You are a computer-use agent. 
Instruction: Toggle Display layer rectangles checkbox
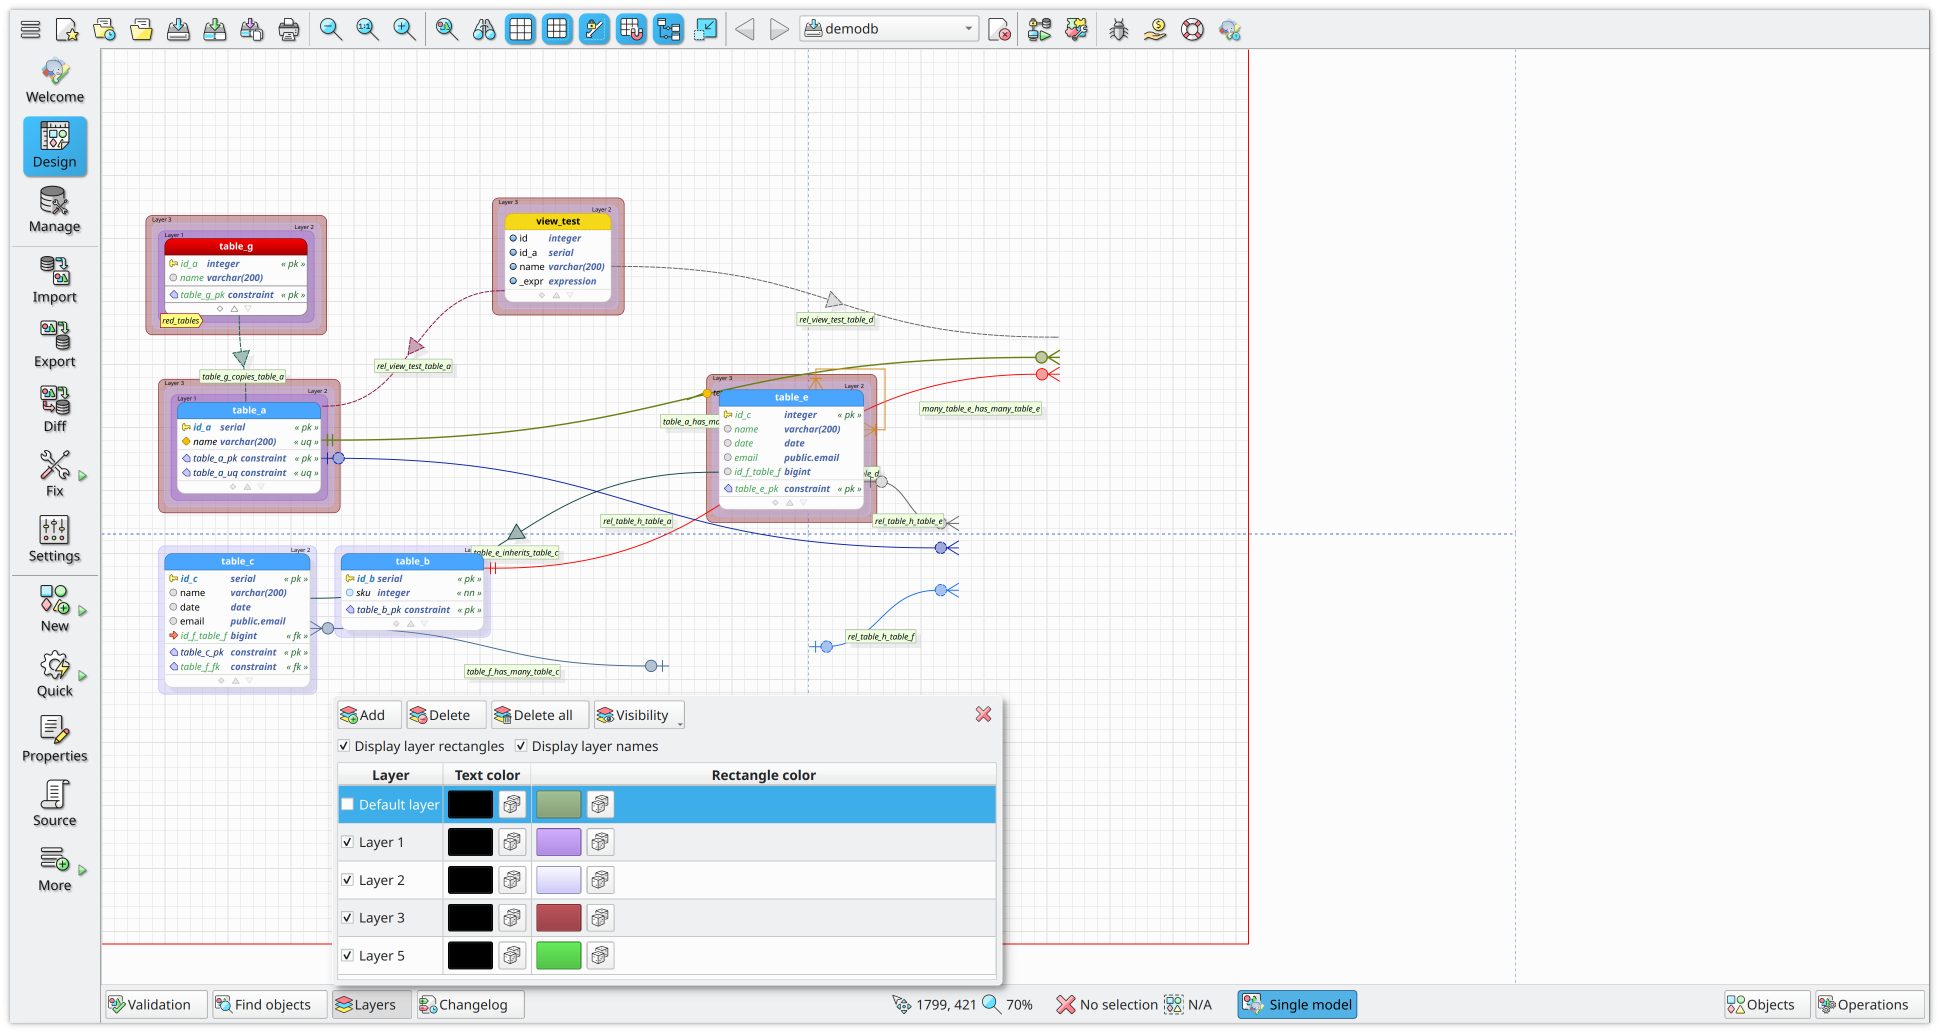344,746
